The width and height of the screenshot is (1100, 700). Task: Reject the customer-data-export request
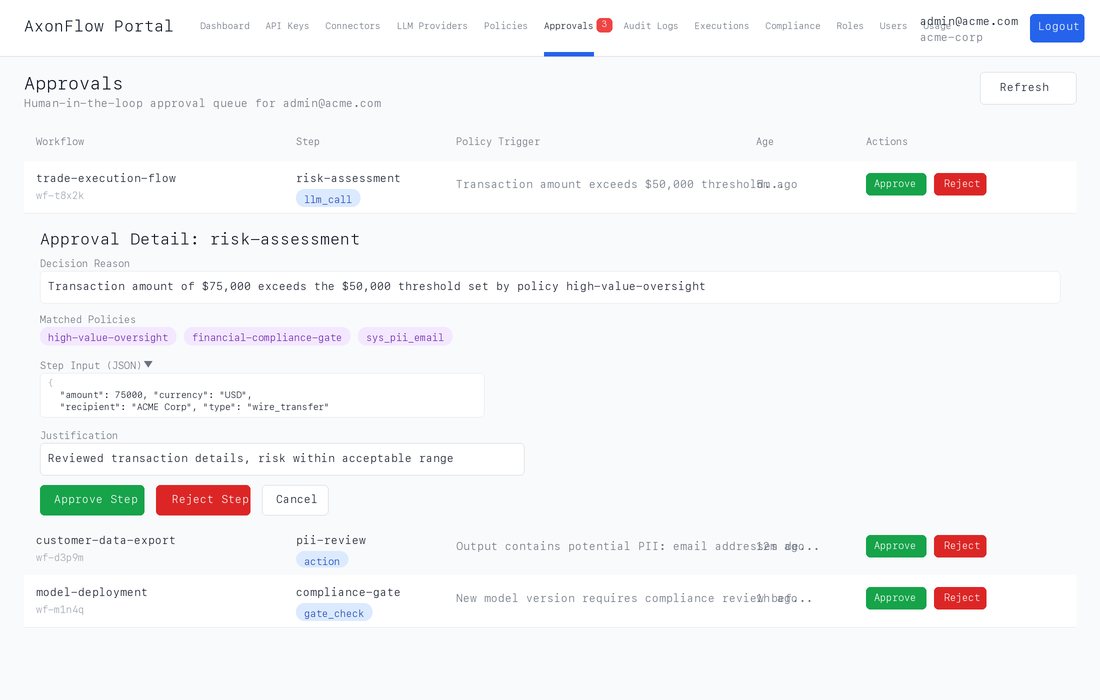(960, 546)
